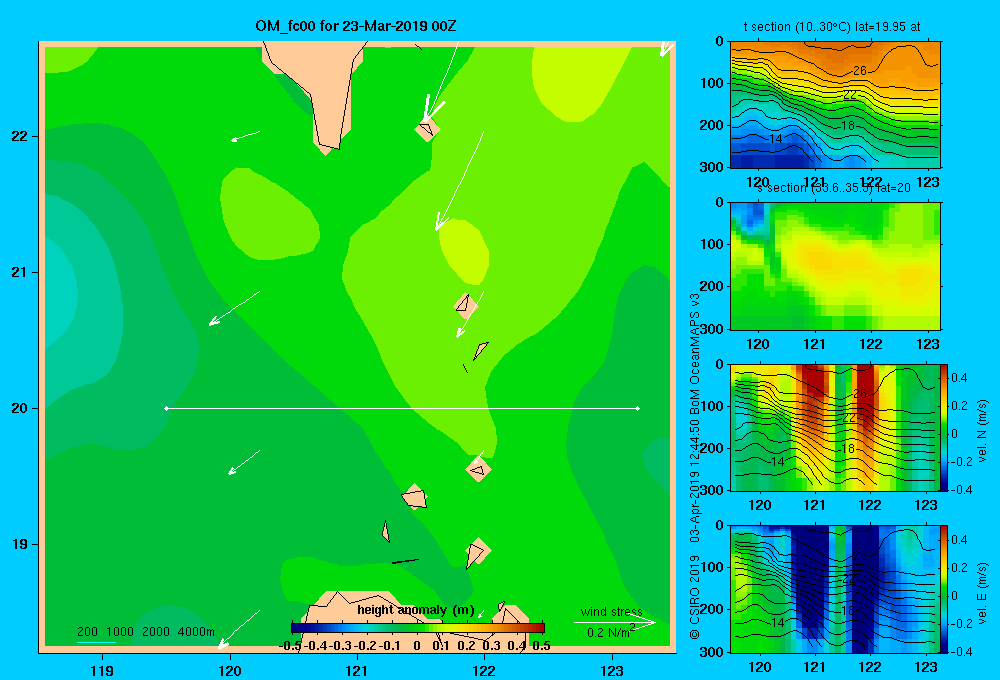Click the 0.4 tick on vel. N scale
Viewport: 1000px width, 680px height.
[x=959, y=378]
